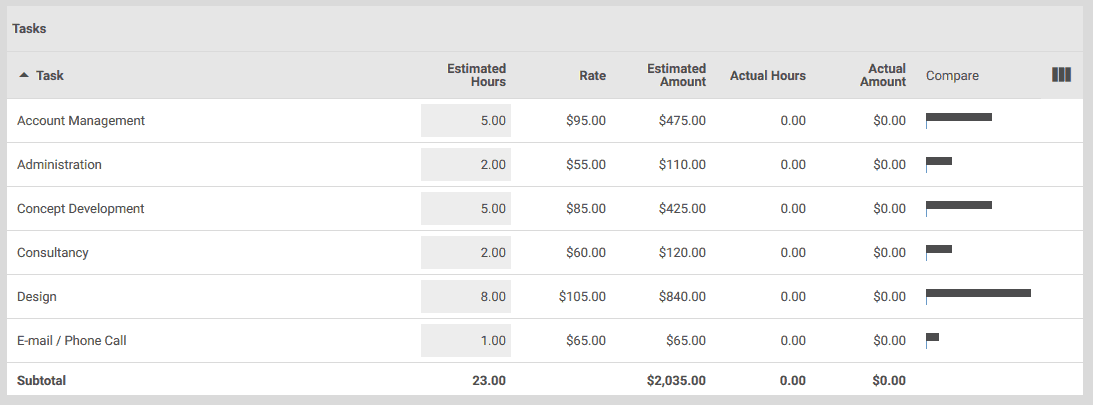This screenshot has height=405, width=1093.
Task: Edit Consultancy estimated hours field
Action: 466,253
